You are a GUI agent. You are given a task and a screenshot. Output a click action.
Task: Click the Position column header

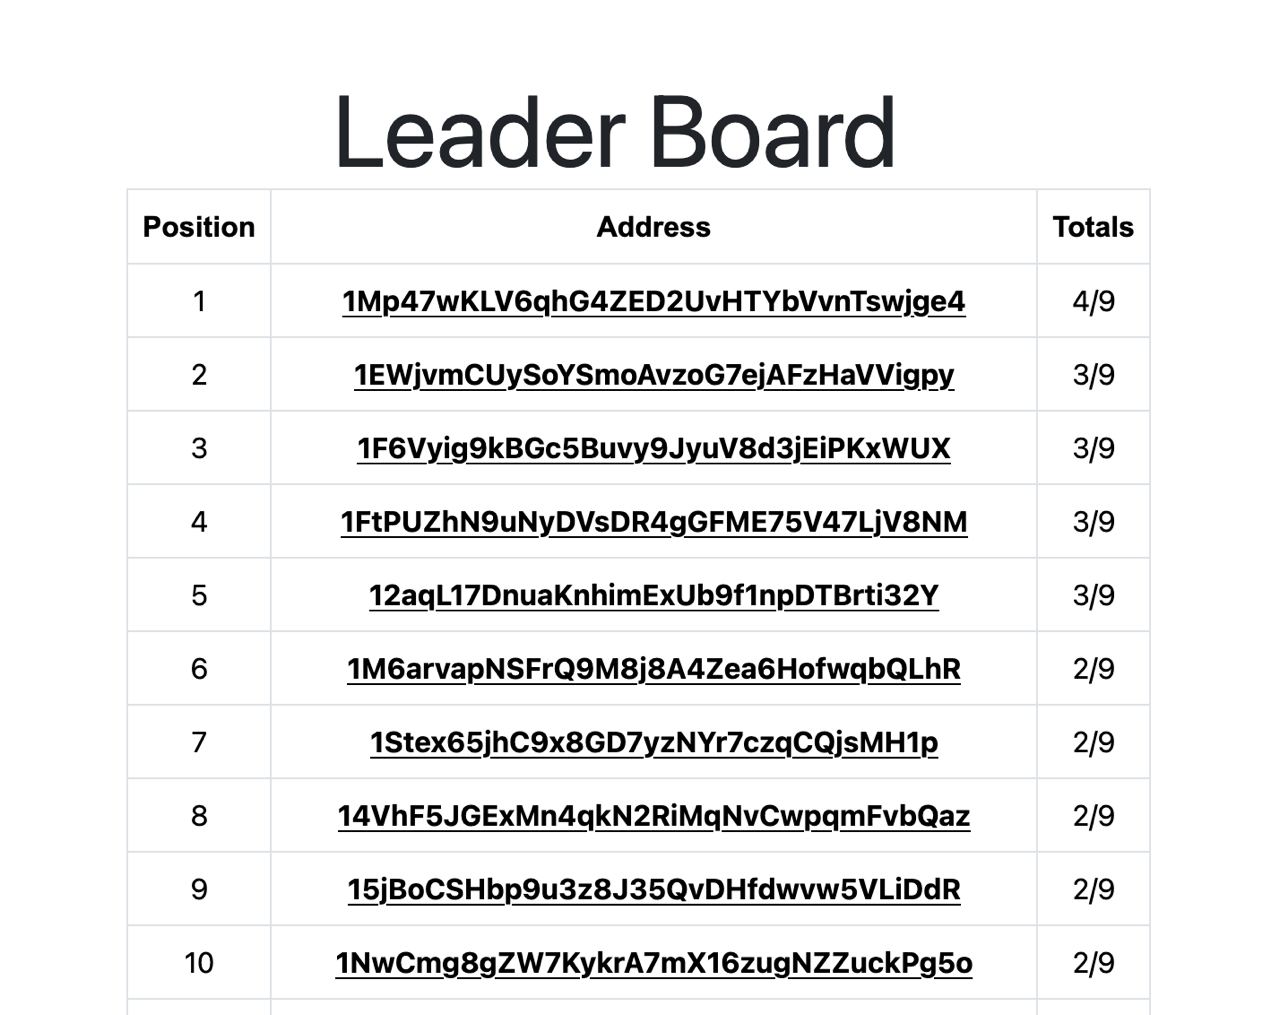199,227
